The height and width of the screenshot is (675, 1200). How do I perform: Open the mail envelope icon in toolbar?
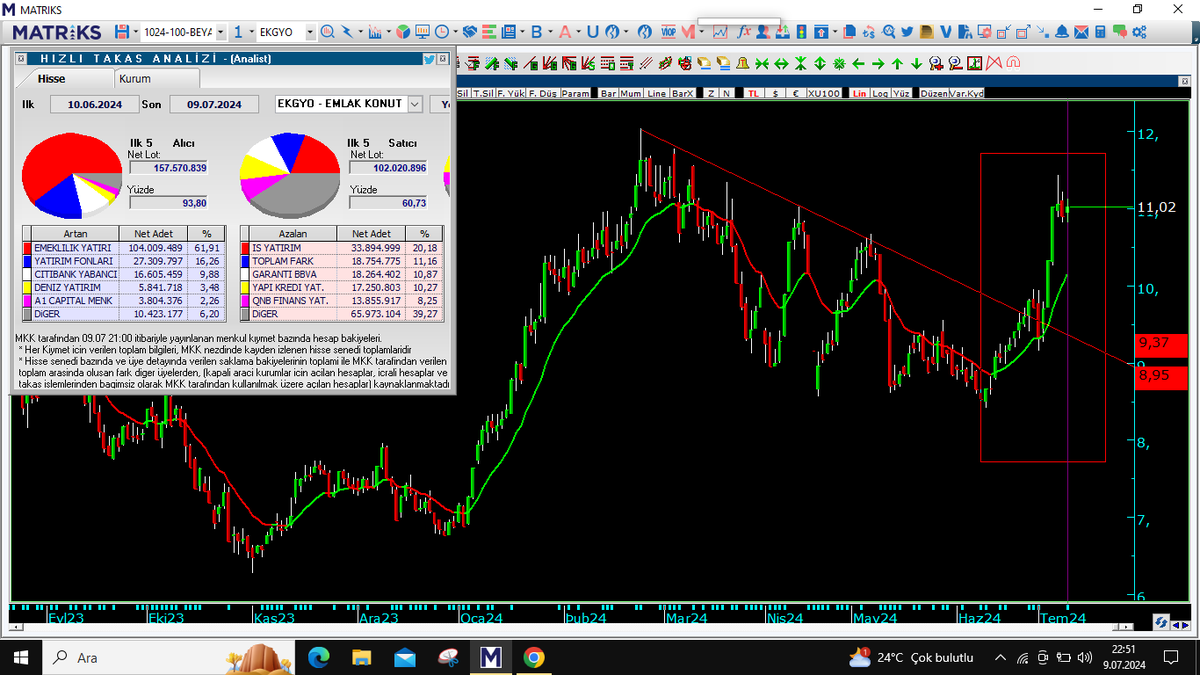coord(1081,32)
